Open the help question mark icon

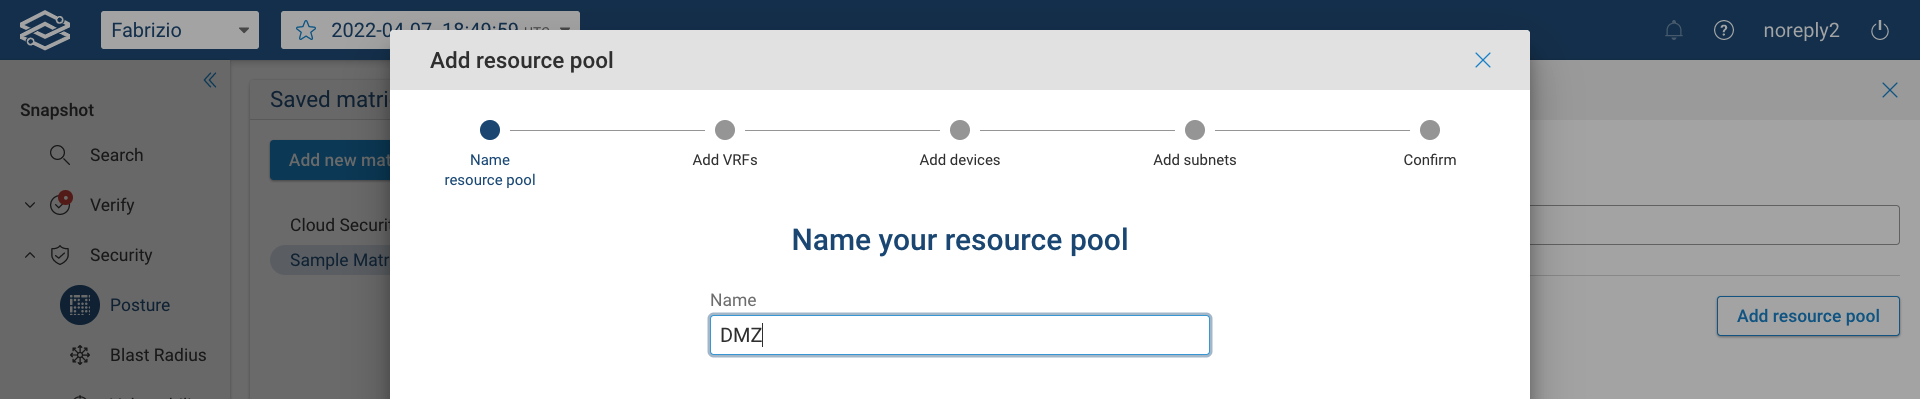coord(1724,30)
